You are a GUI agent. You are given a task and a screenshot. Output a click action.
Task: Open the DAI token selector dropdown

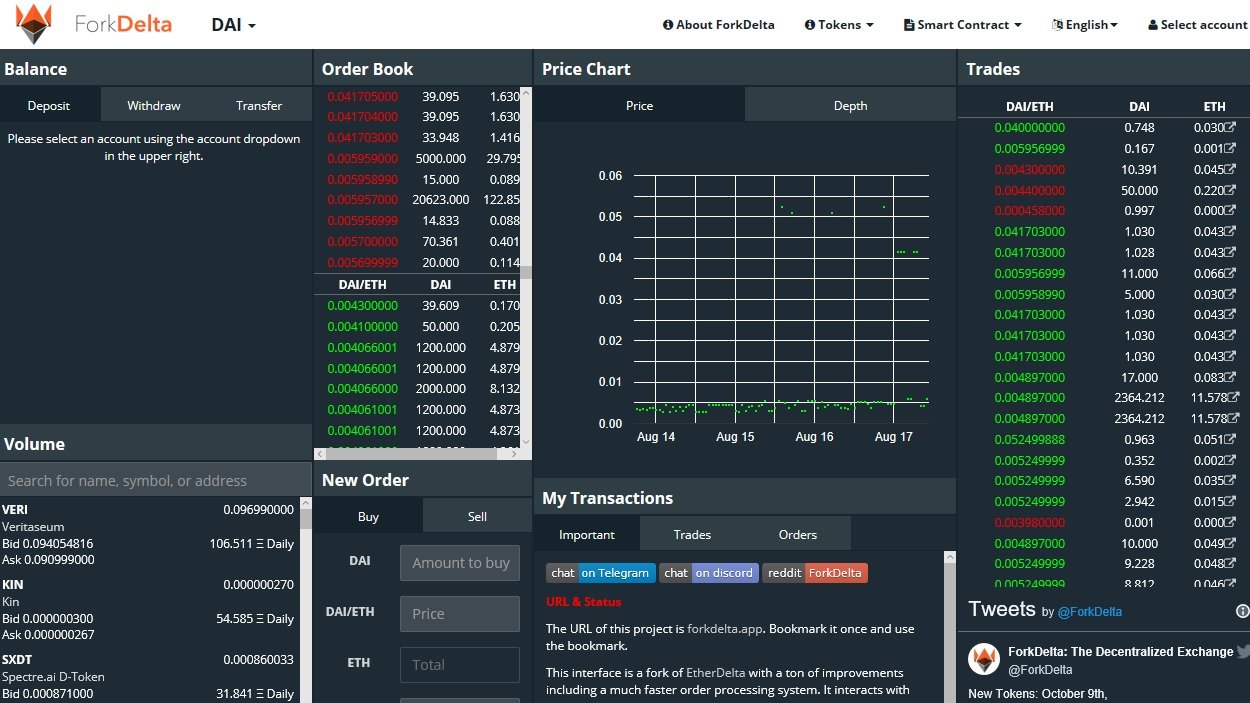point(234,25)
